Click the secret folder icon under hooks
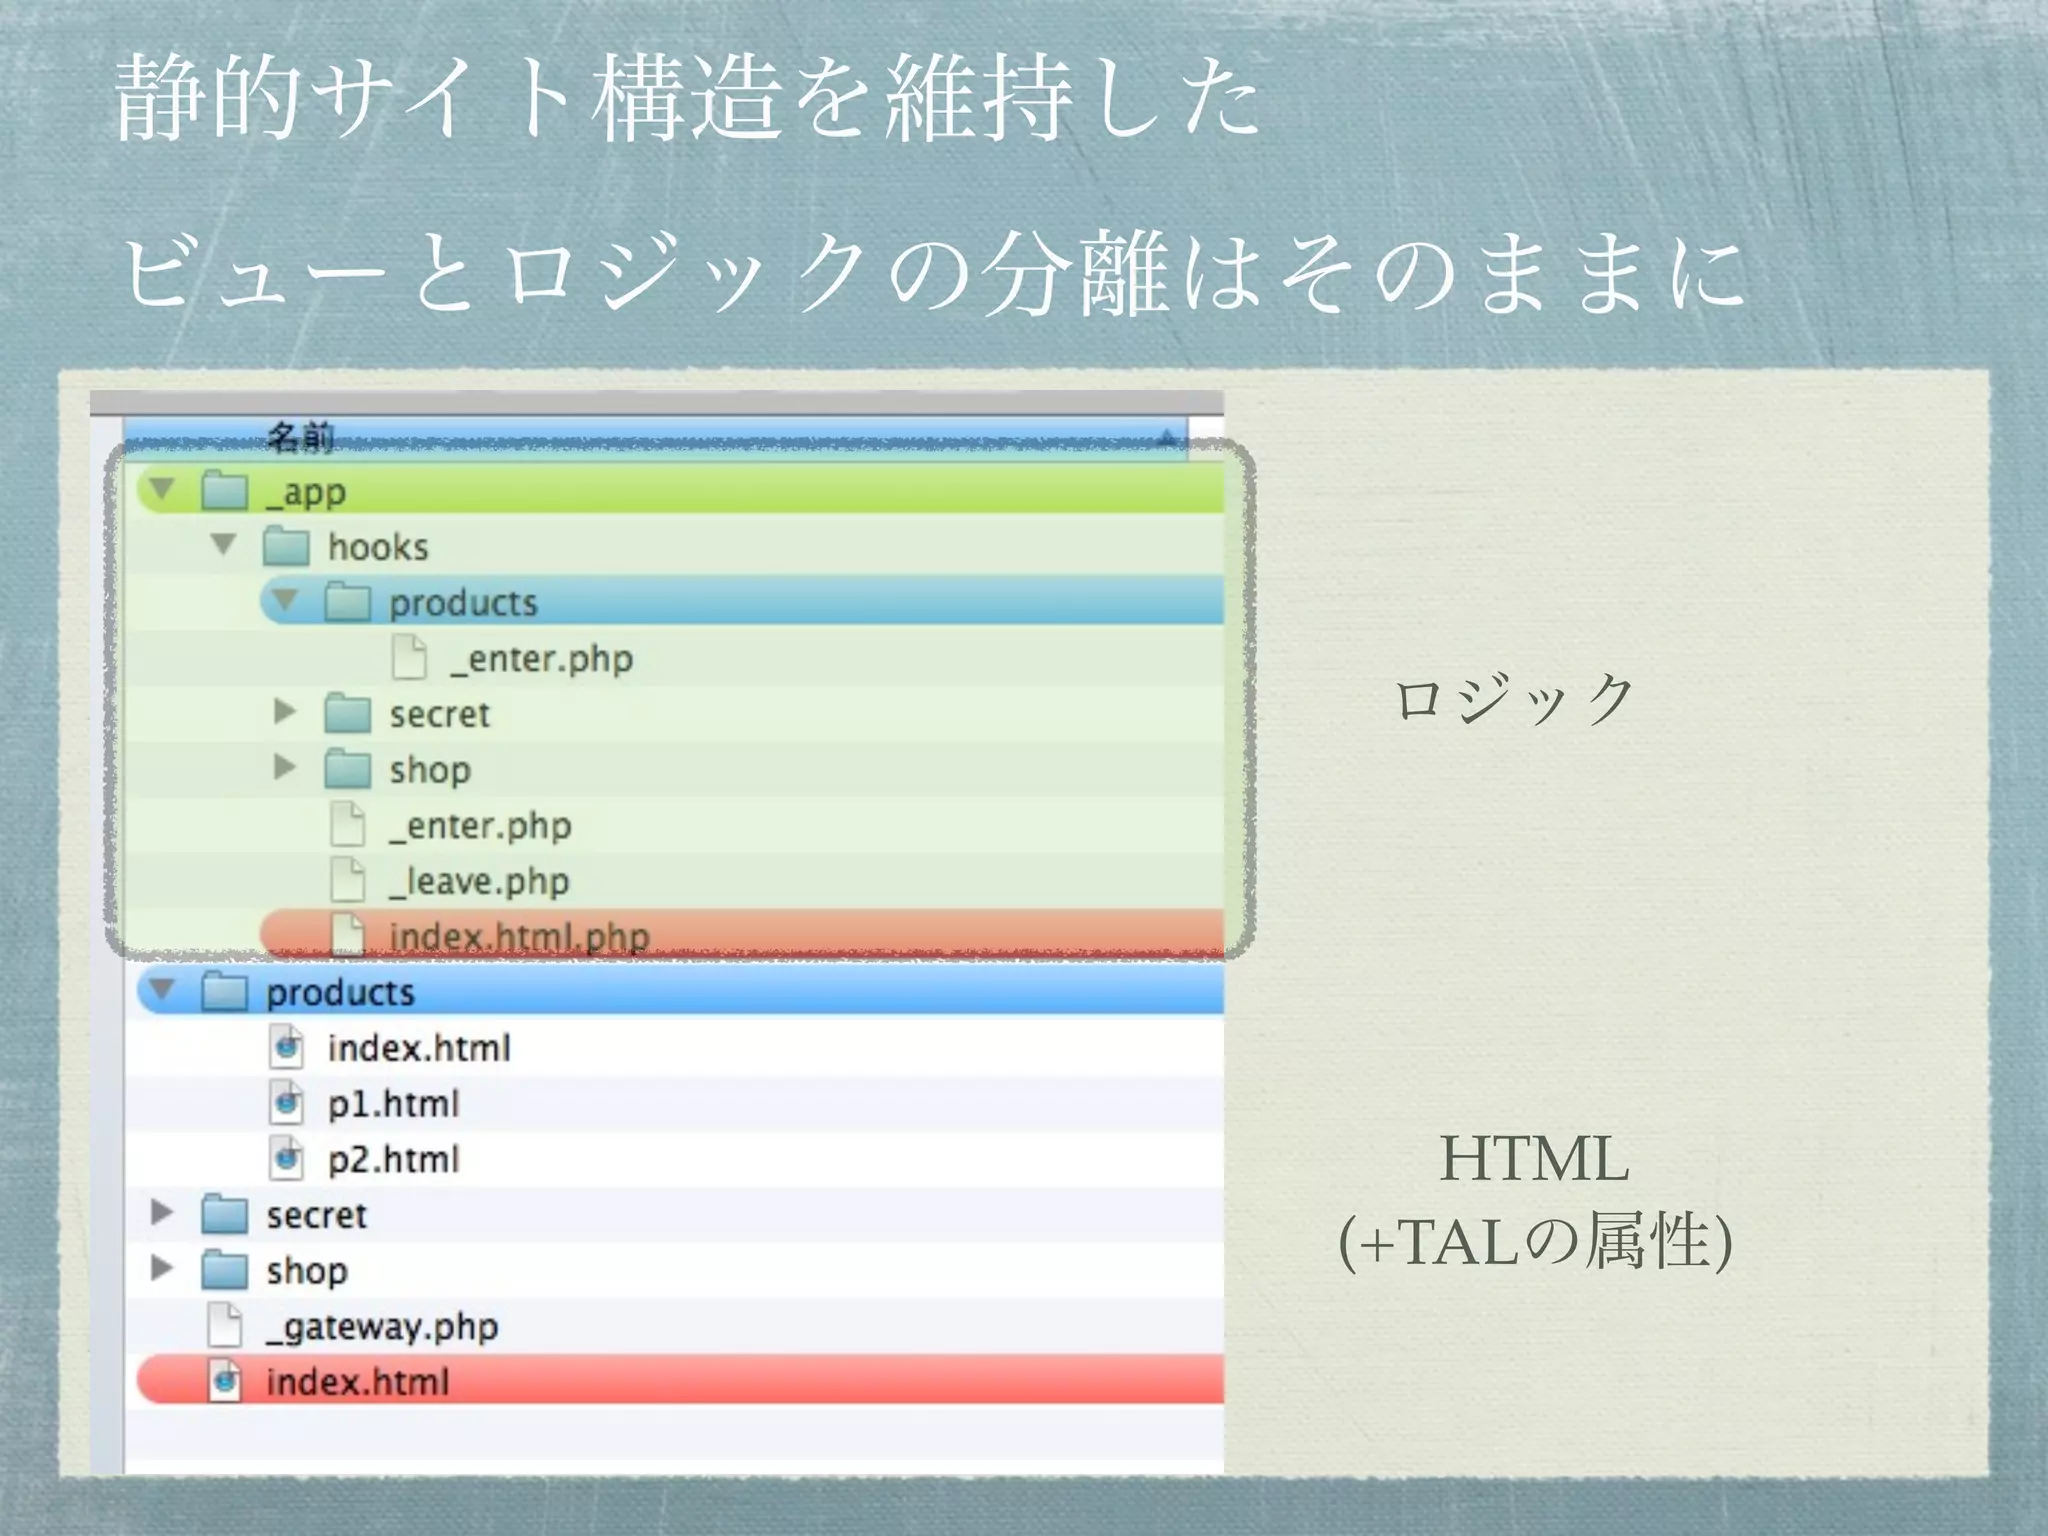2048x1536 pixels. click(x=348, y=714)
